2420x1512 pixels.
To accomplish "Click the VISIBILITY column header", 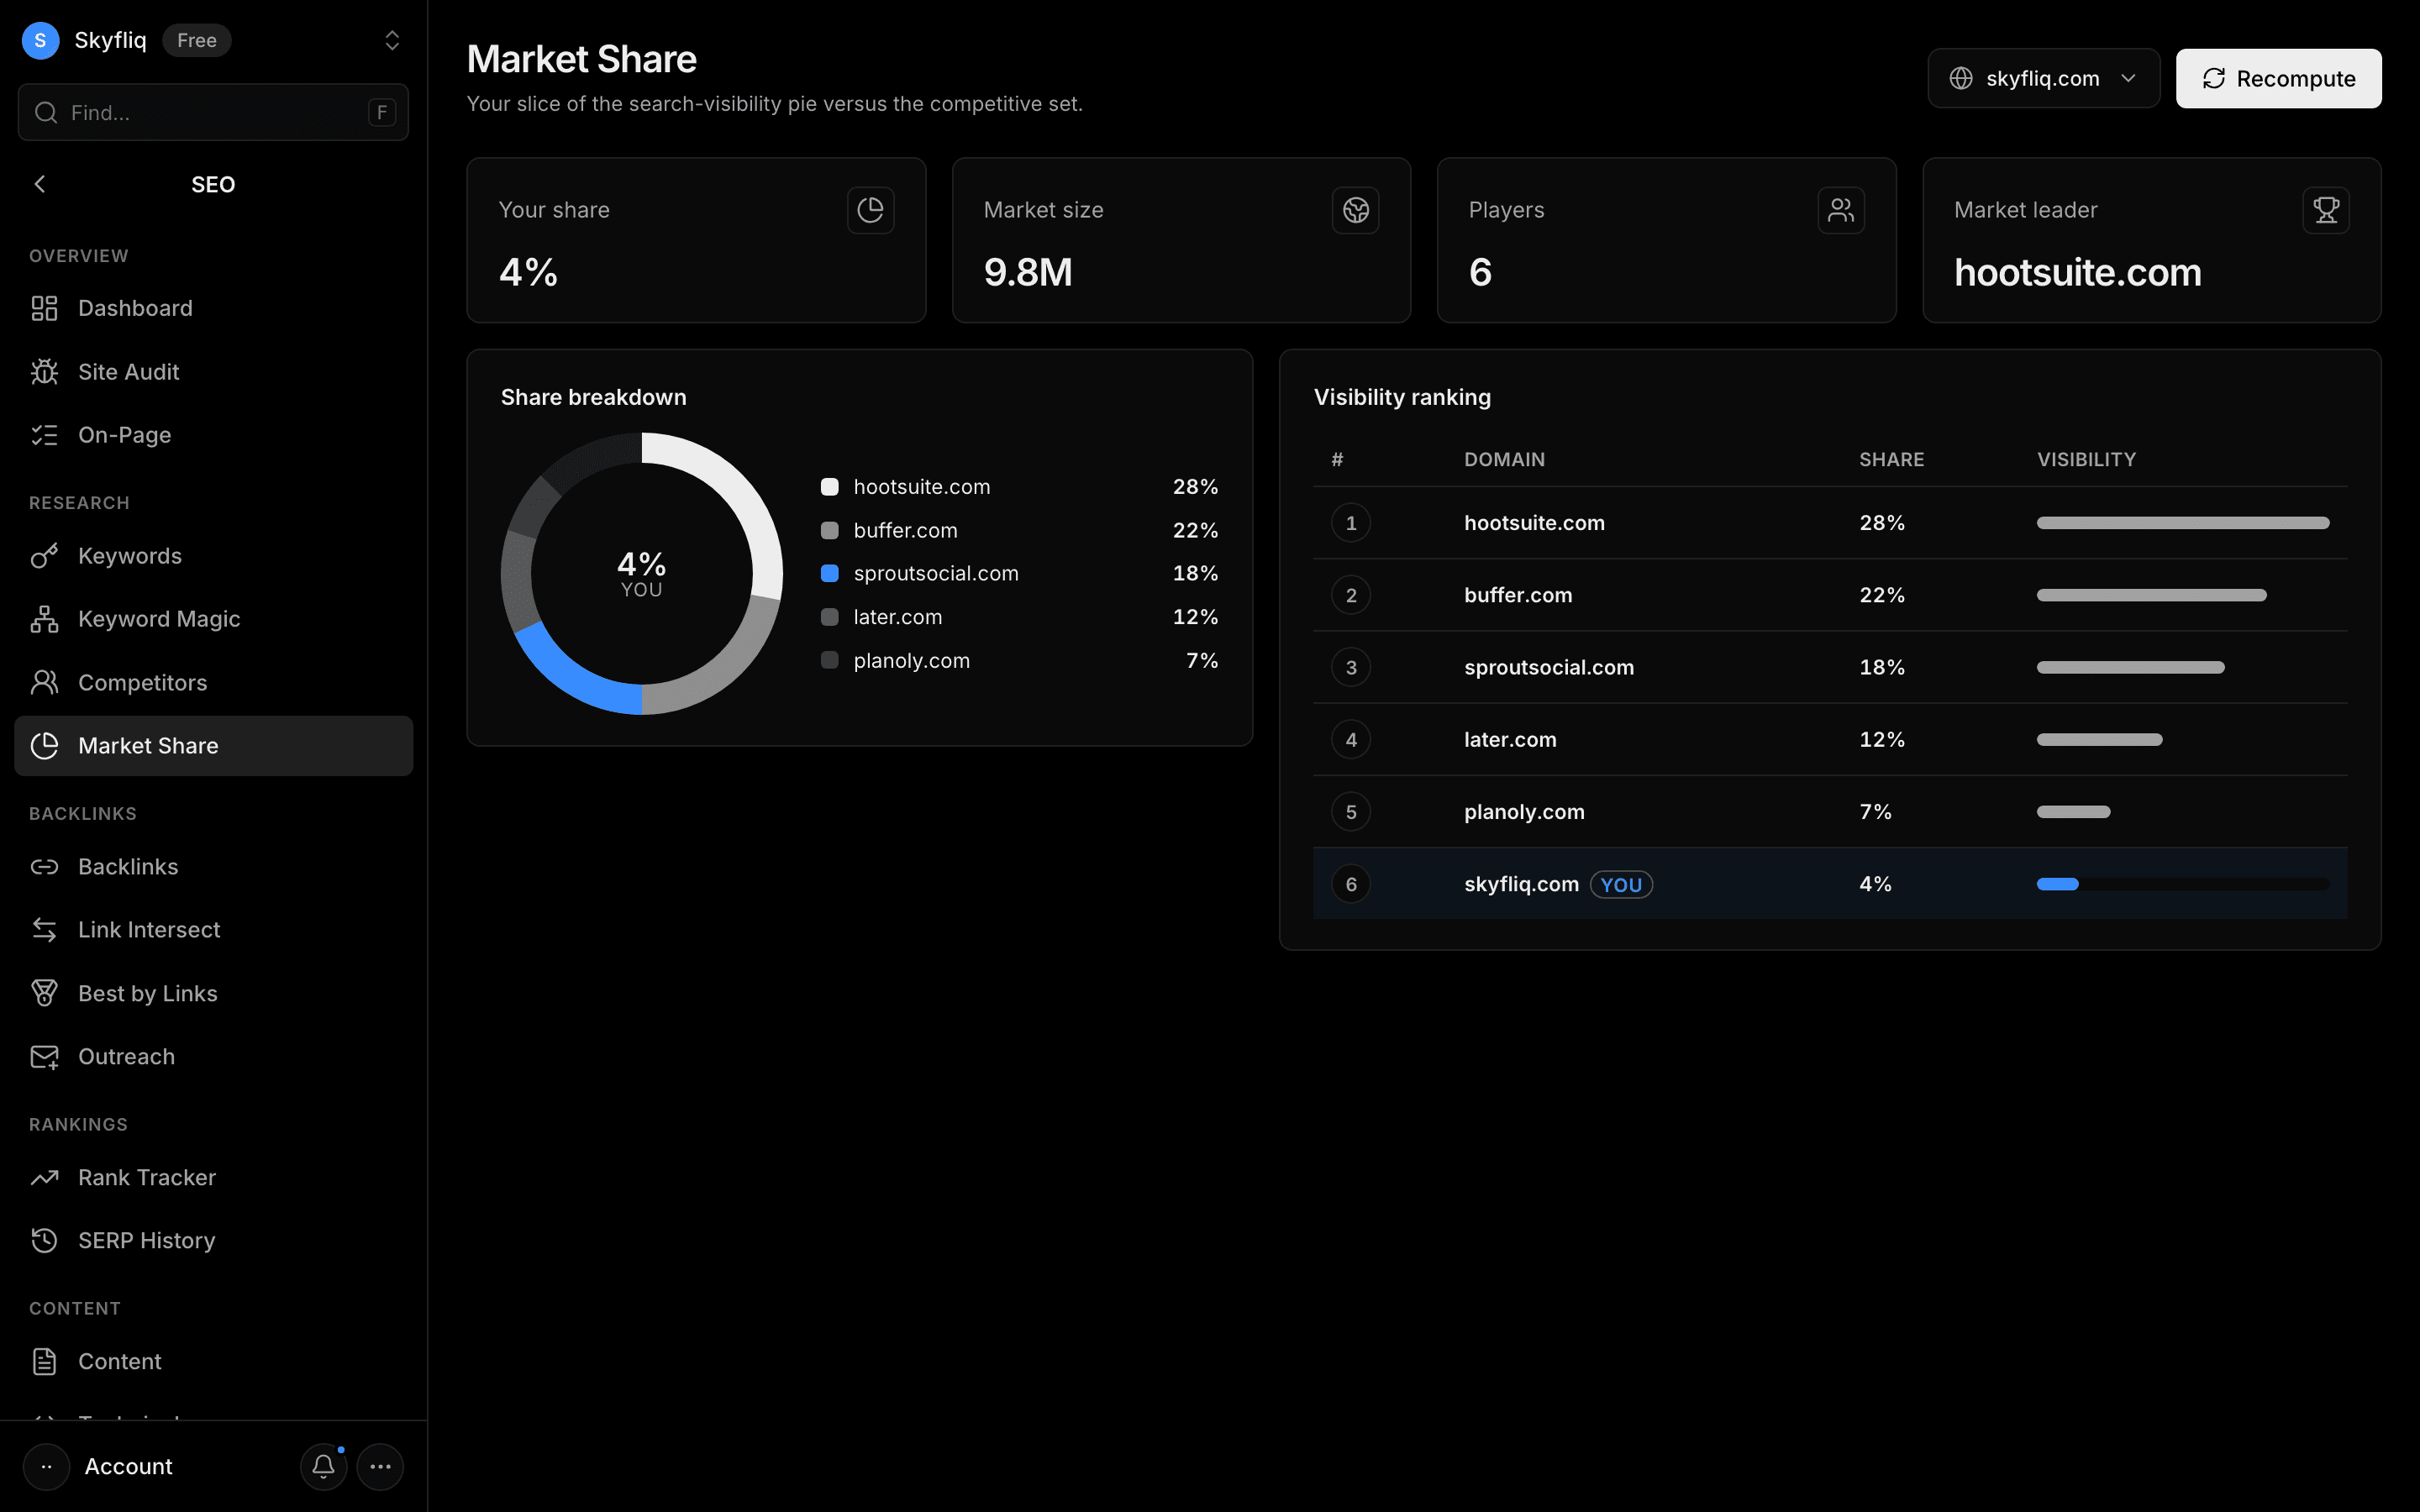I will (x=2086, y=459).
